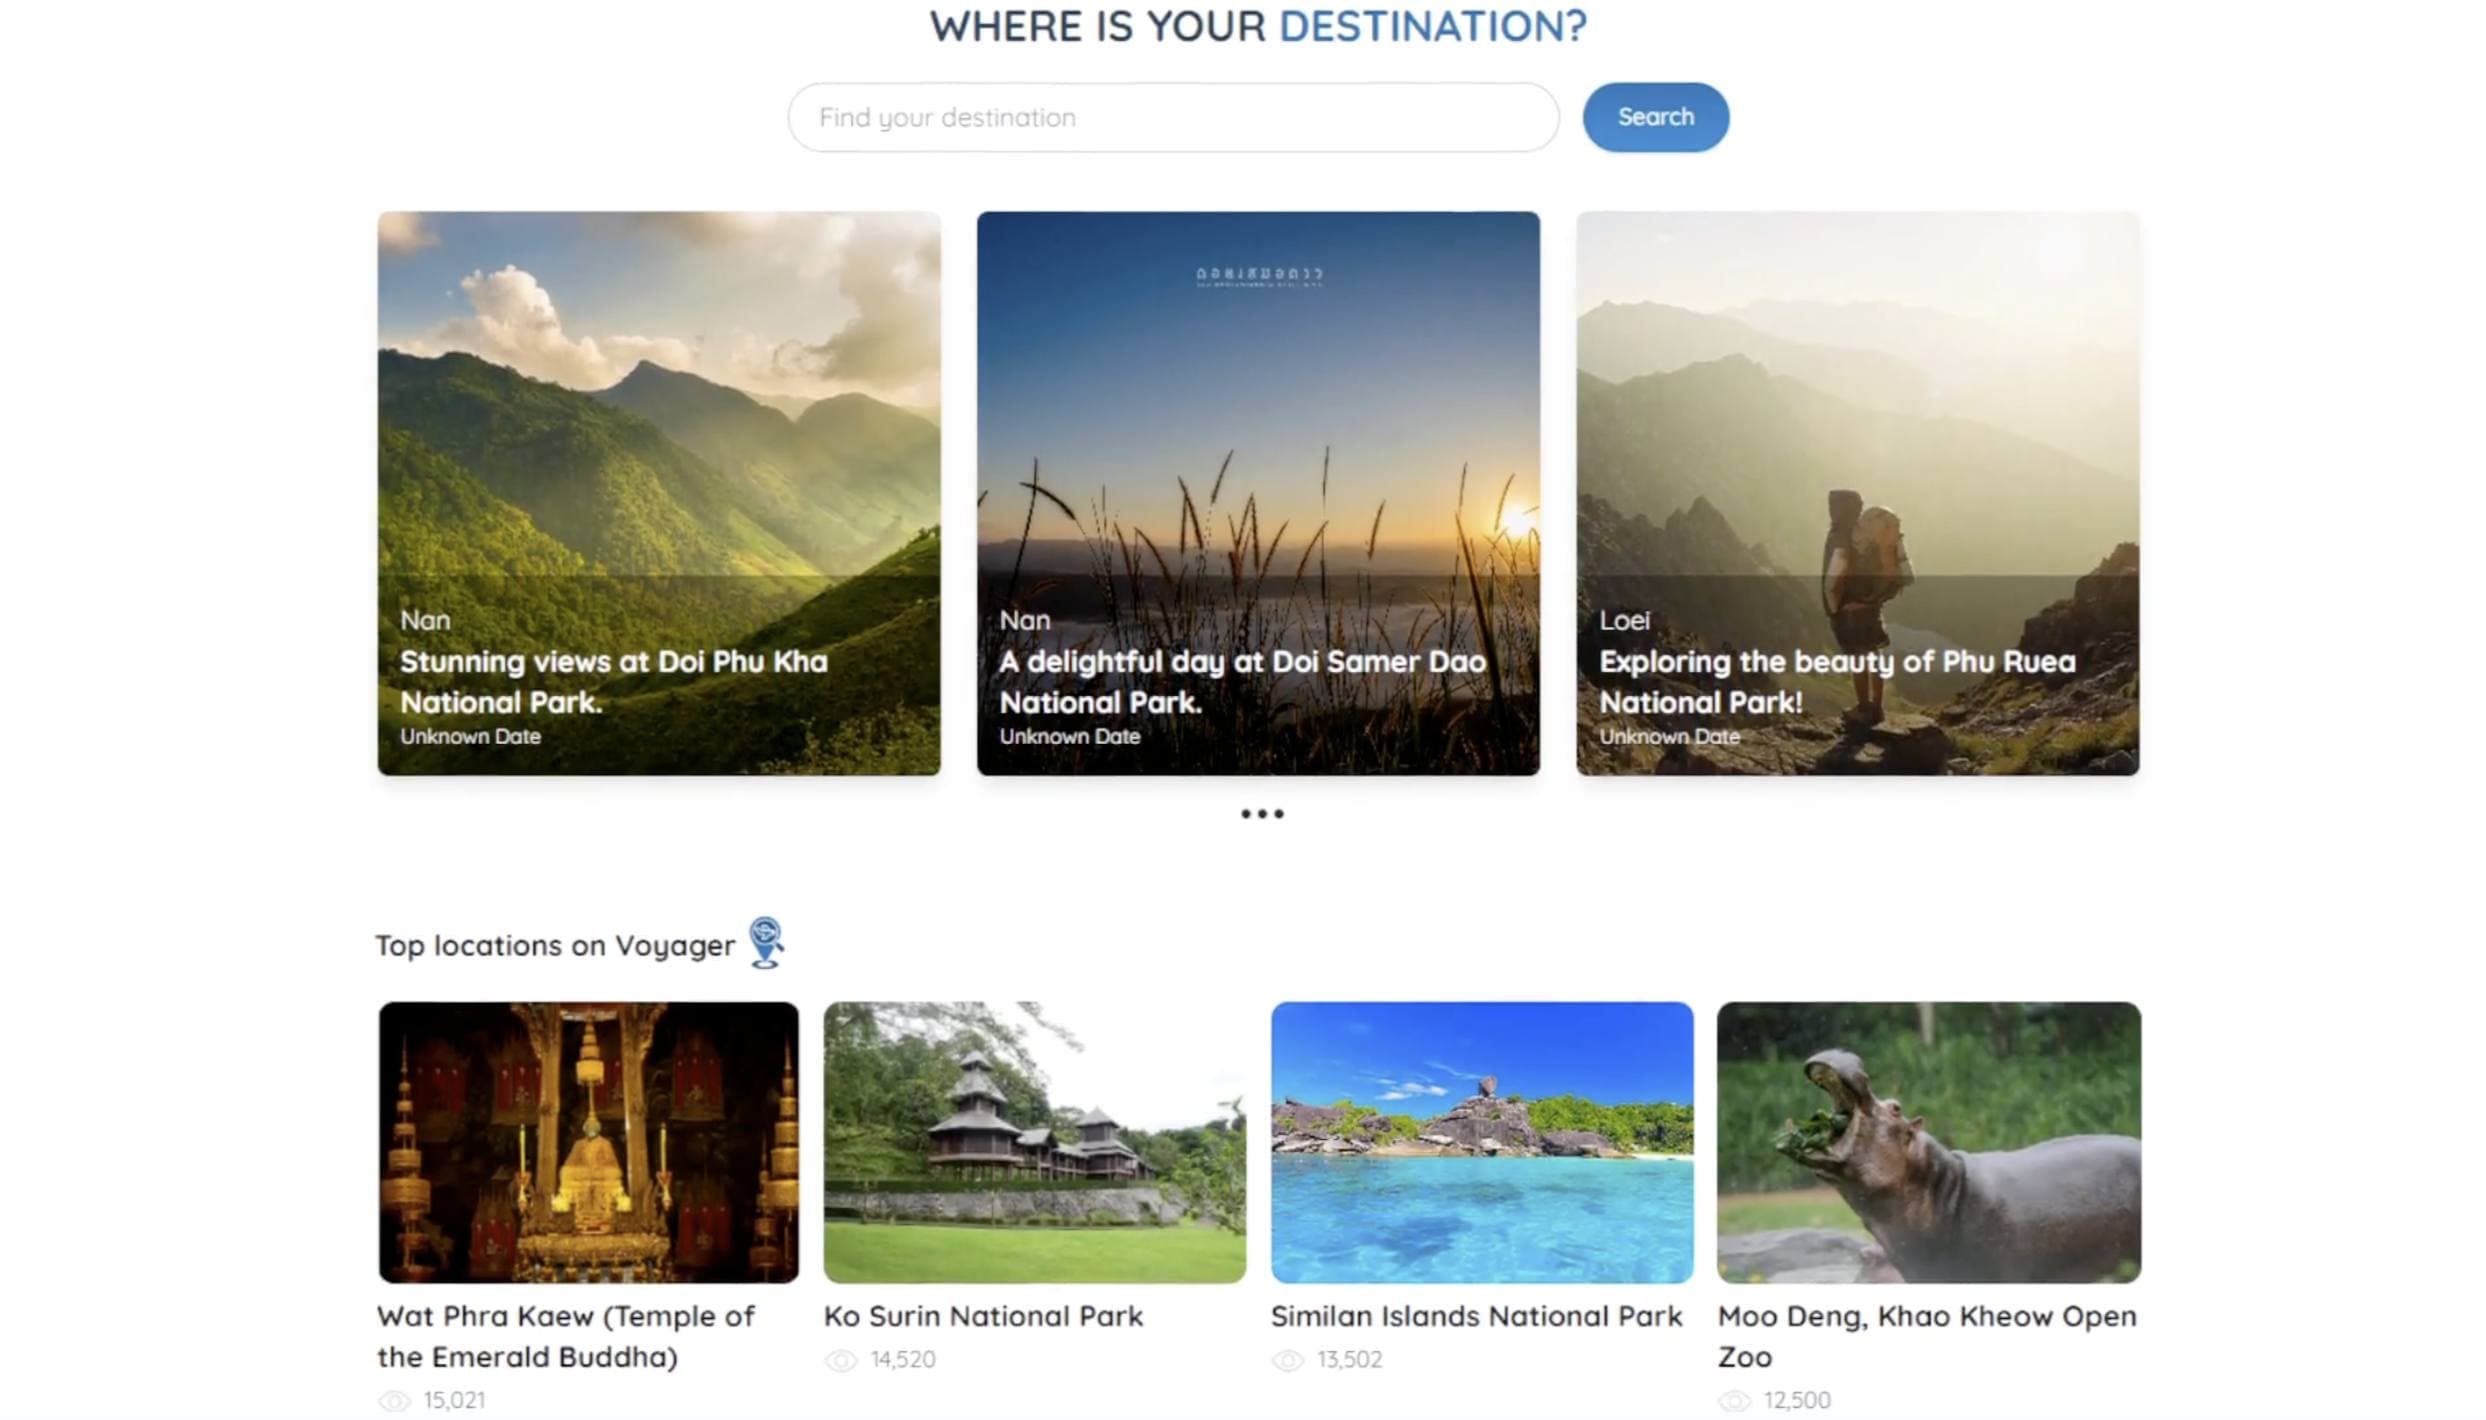Focus the Find your destination field

click(1172, 117)
